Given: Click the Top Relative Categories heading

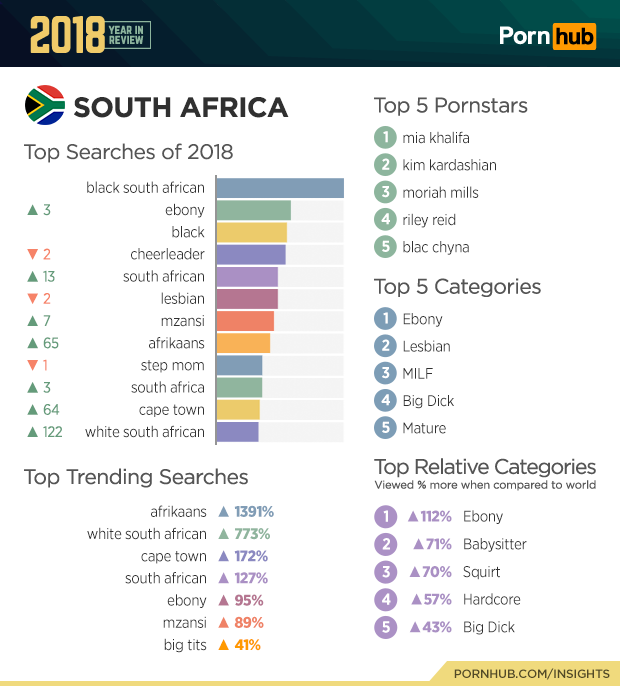Looking at the screenshot, I should [x=485, y=467].
